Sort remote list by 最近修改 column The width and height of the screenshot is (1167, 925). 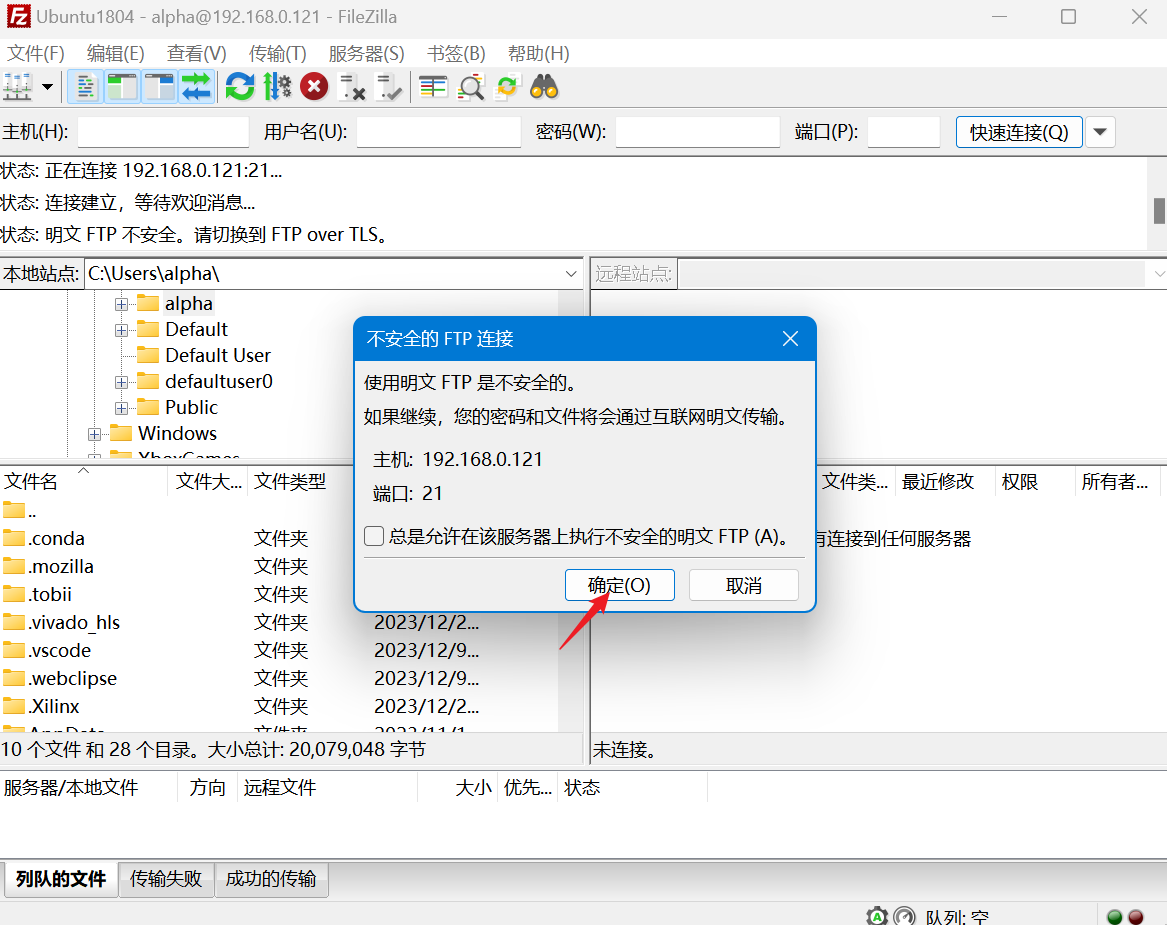946,481
